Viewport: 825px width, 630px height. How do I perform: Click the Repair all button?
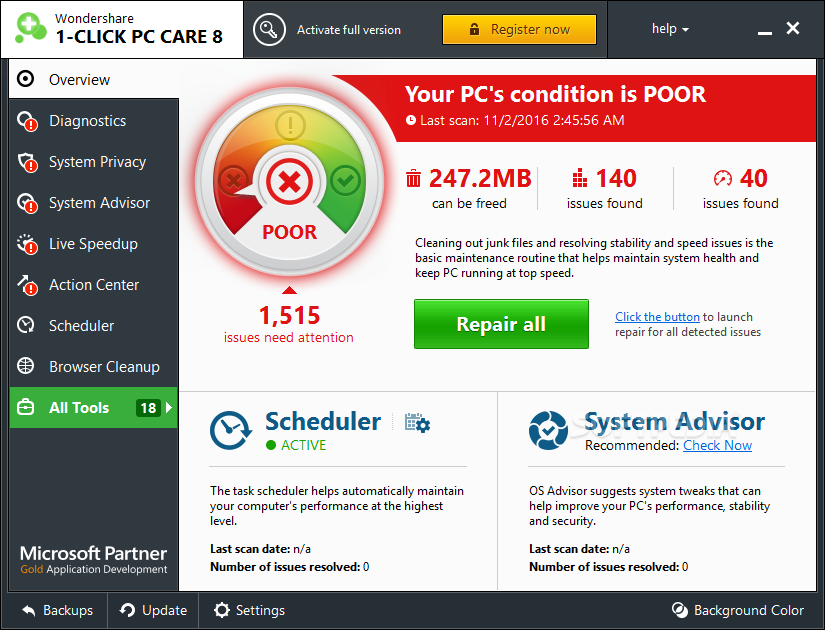coord(501,324)
